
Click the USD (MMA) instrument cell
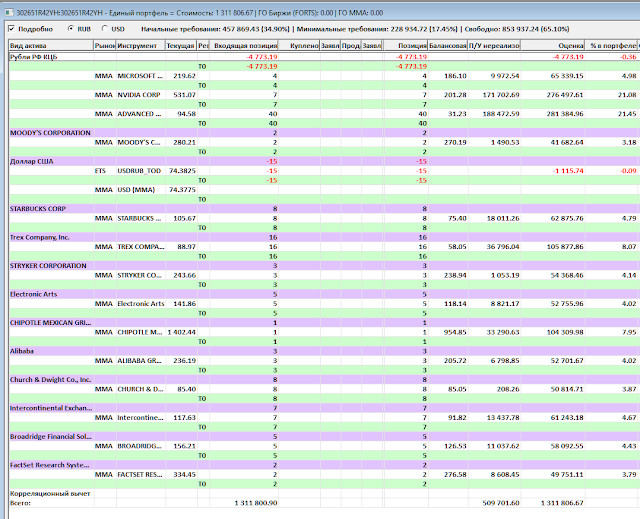[140, 190]
